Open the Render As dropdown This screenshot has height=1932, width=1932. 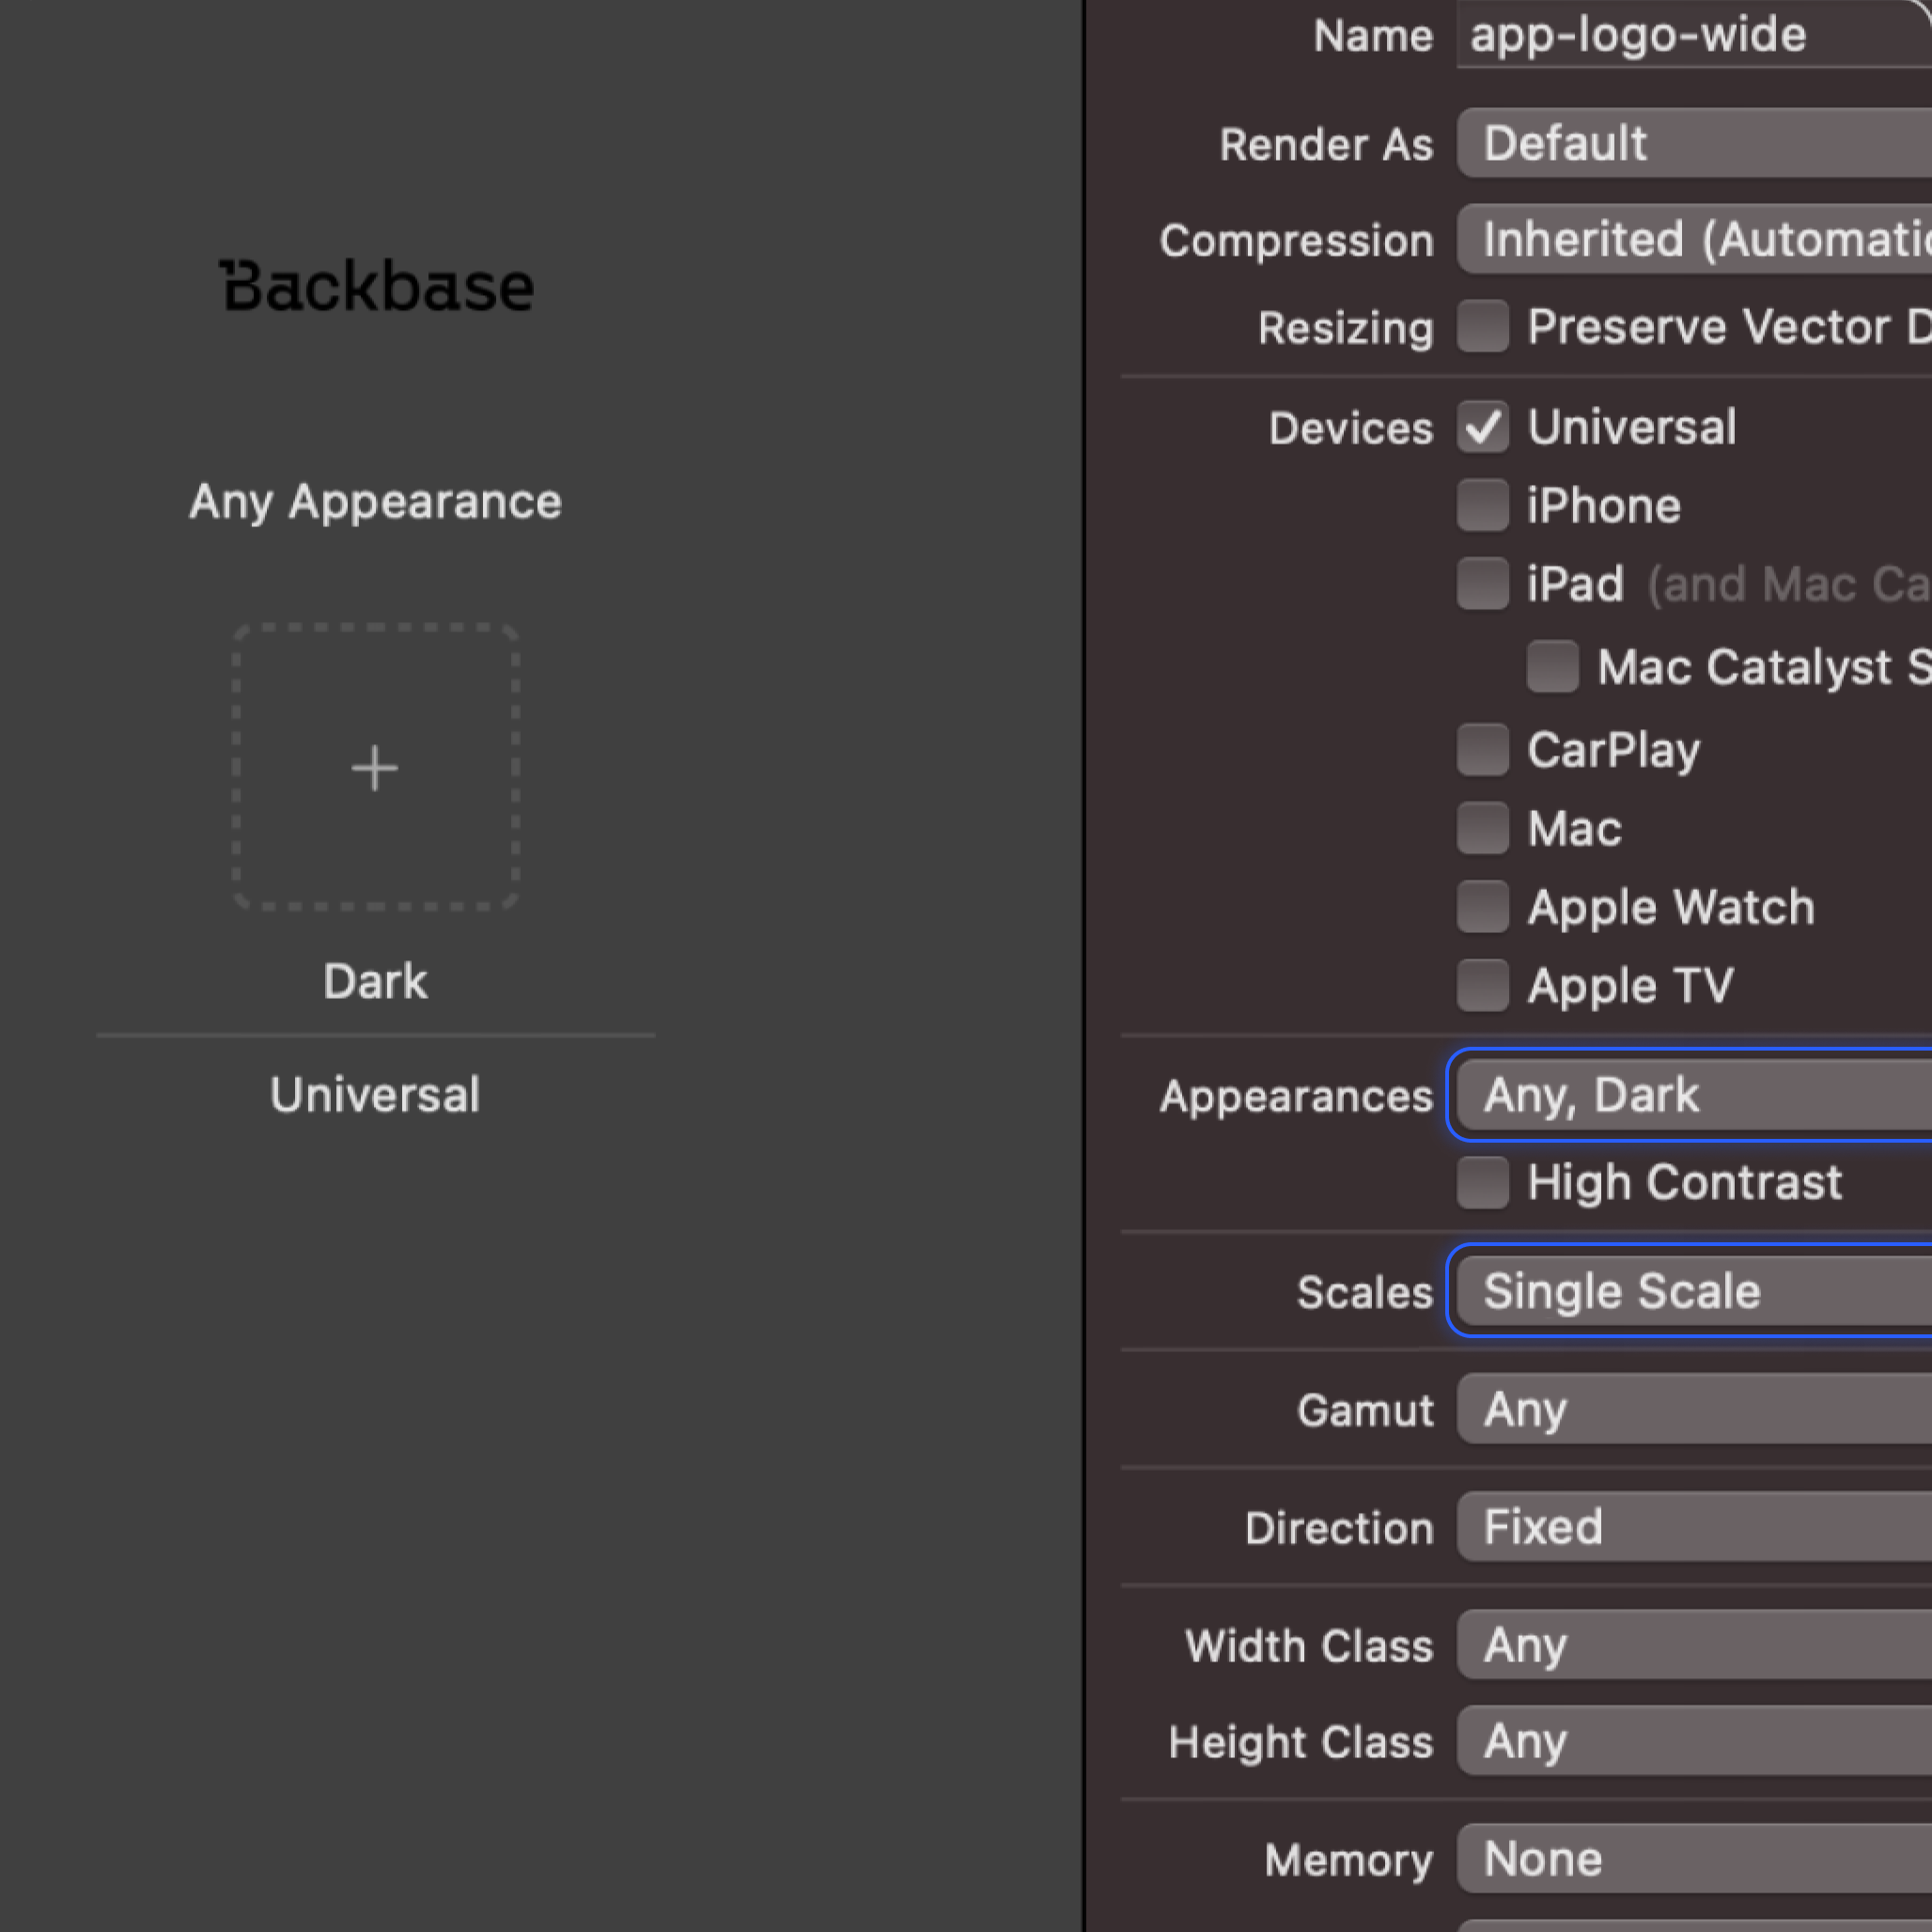pyautogui.click(x=1690, y=144)
